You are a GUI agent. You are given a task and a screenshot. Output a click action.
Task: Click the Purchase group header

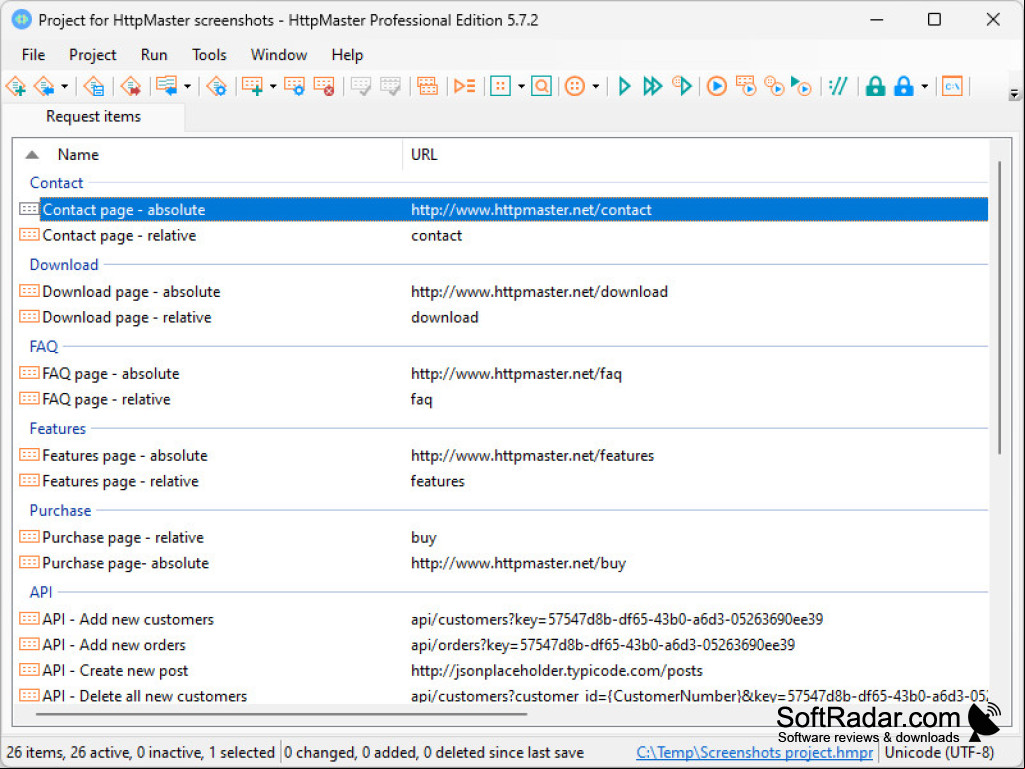[x=60, y=511]
